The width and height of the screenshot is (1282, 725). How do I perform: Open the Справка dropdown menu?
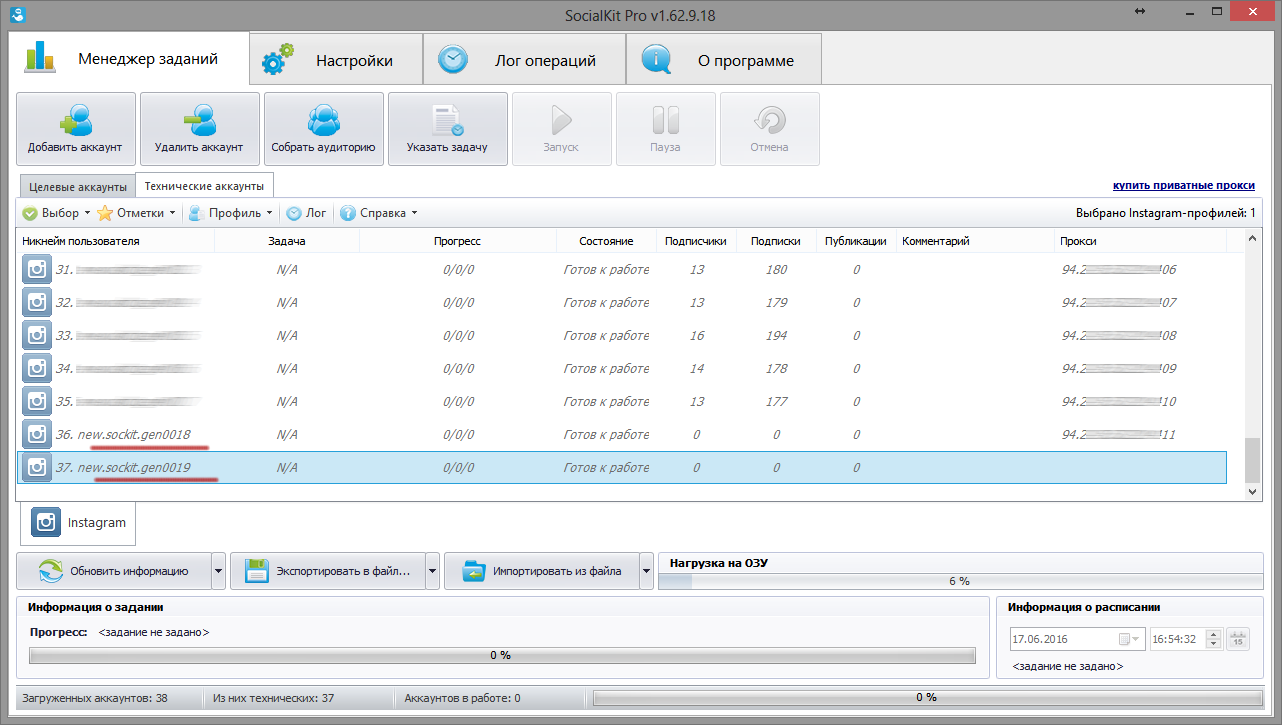pyautogui.click(x=378, y=213)
